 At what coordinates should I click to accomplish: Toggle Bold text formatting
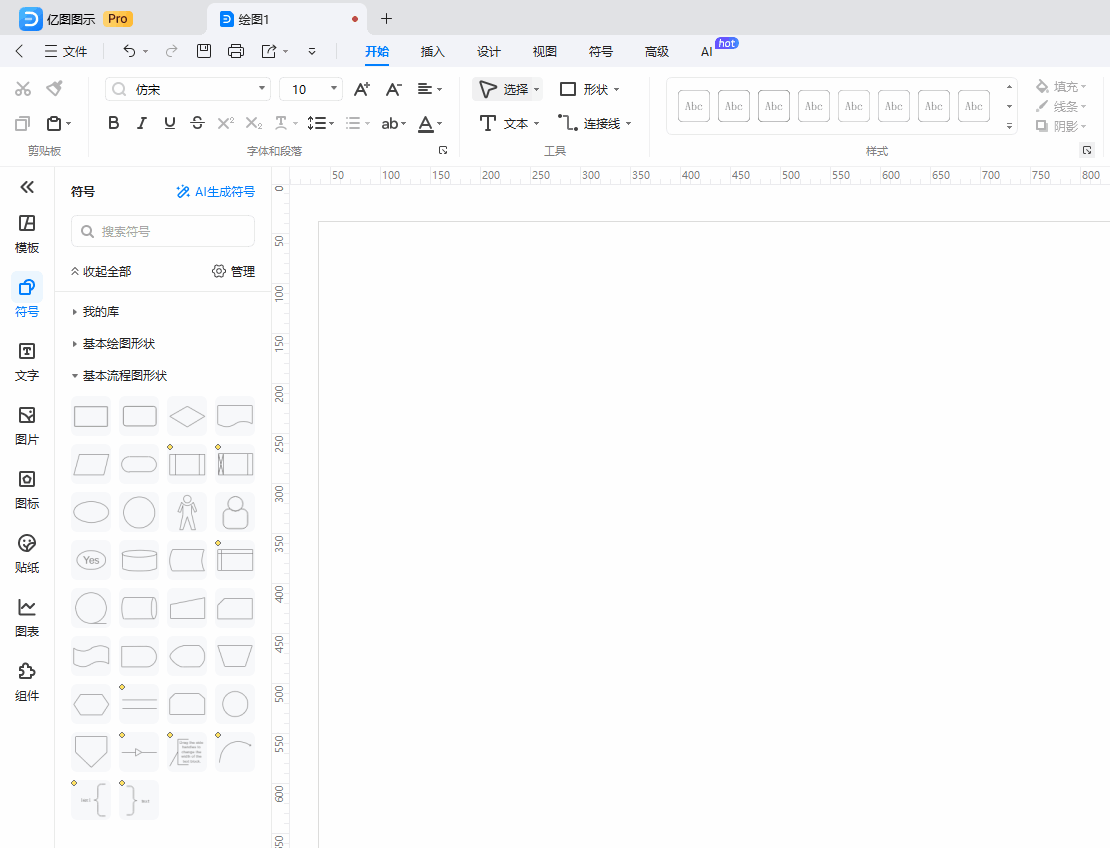point(113,123)
